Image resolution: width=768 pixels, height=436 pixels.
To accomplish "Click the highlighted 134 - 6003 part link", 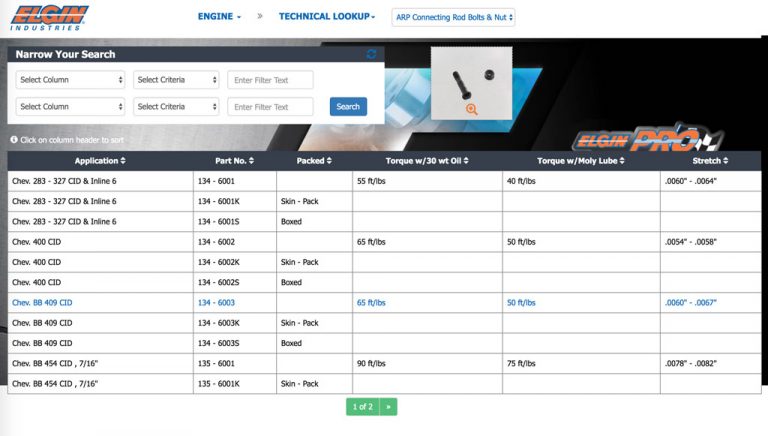I will [x=216, y=303].
